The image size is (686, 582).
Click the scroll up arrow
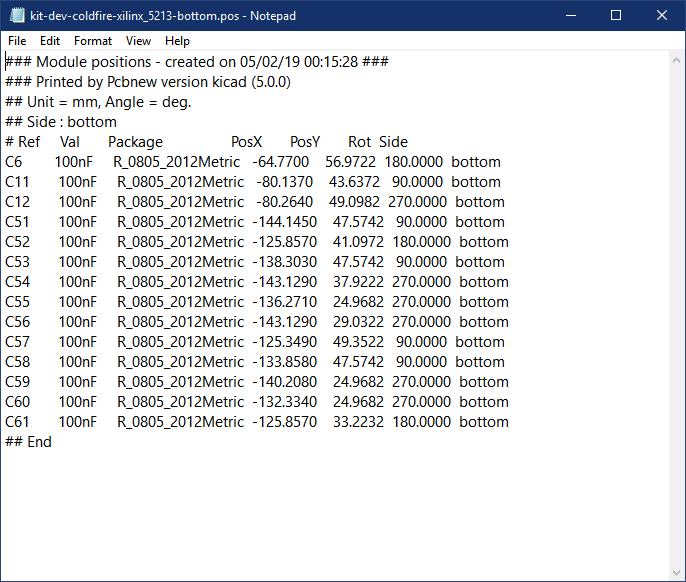point(676,61)
